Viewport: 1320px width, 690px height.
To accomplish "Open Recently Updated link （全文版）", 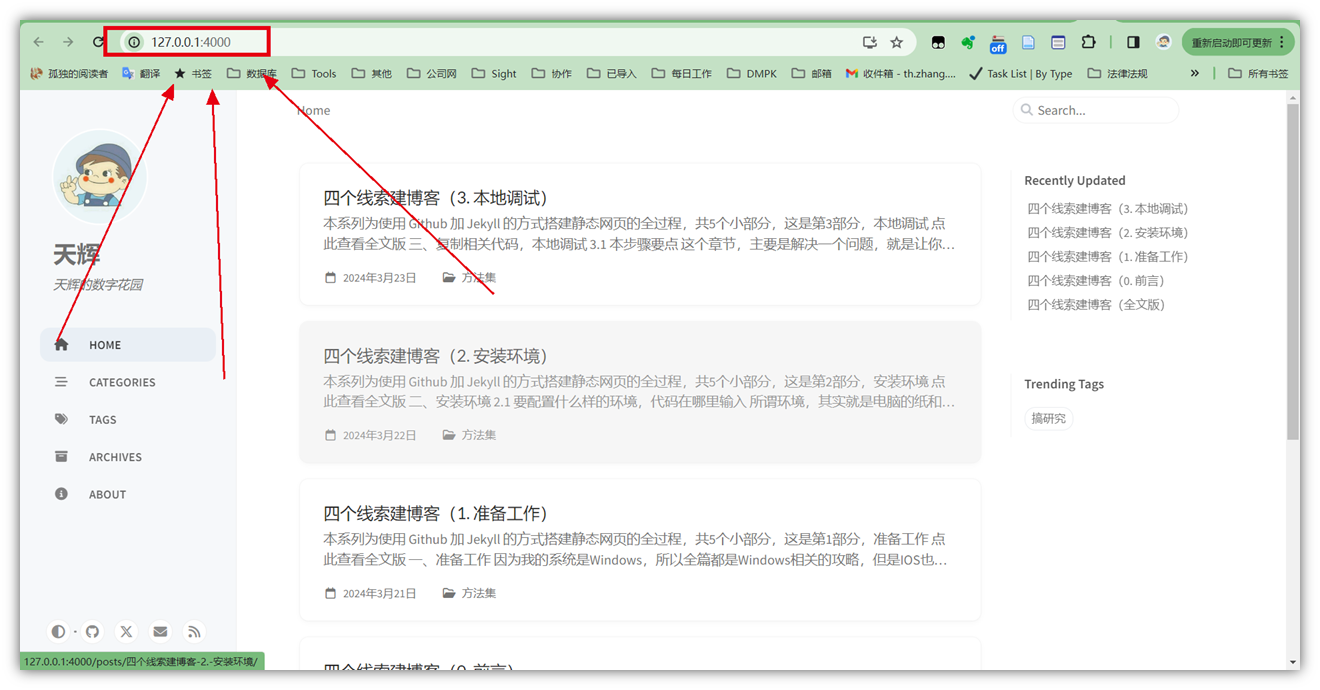I will pos(1095,305).
